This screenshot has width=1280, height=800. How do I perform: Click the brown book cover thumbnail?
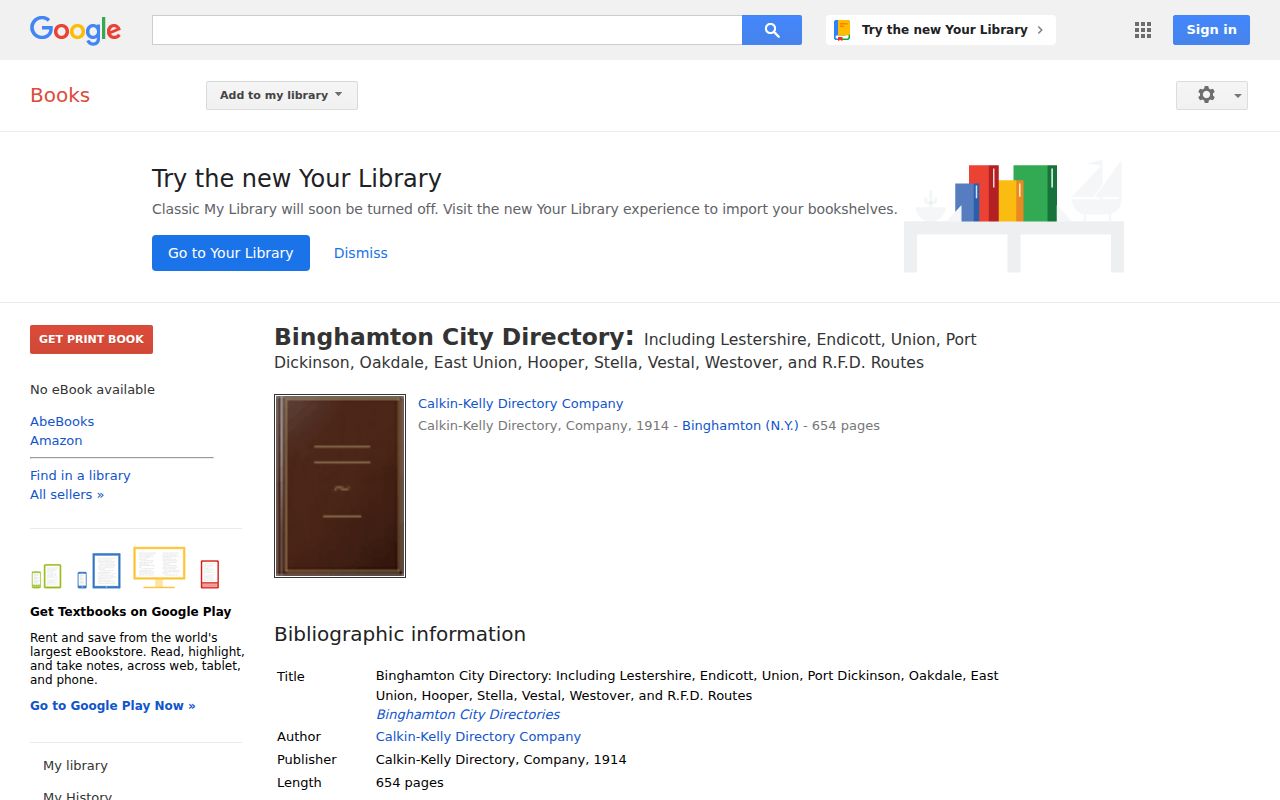click(340, 486)
